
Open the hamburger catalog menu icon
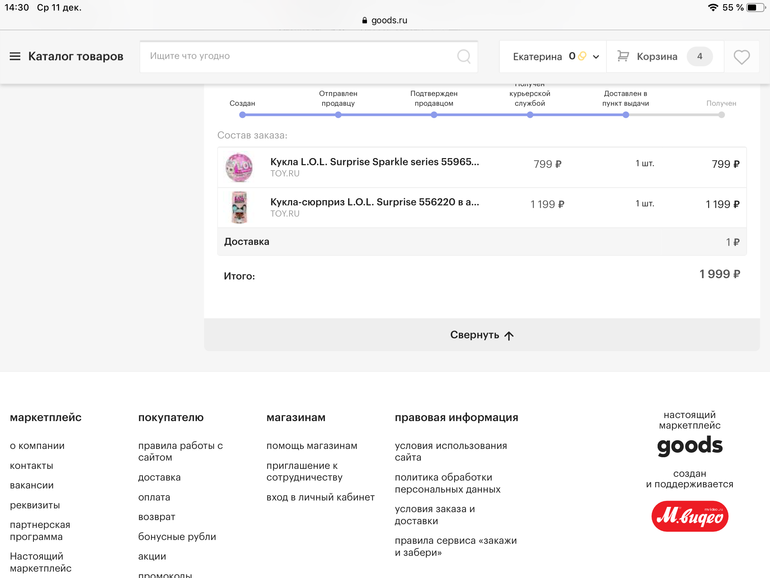click(x=15, y=56)
